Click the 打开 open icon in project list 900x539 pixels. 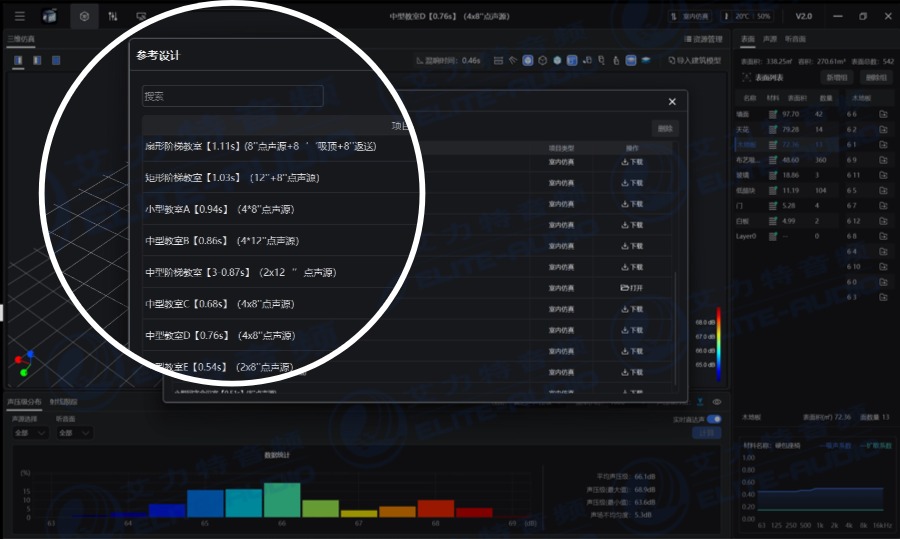[x=632, y=288]
